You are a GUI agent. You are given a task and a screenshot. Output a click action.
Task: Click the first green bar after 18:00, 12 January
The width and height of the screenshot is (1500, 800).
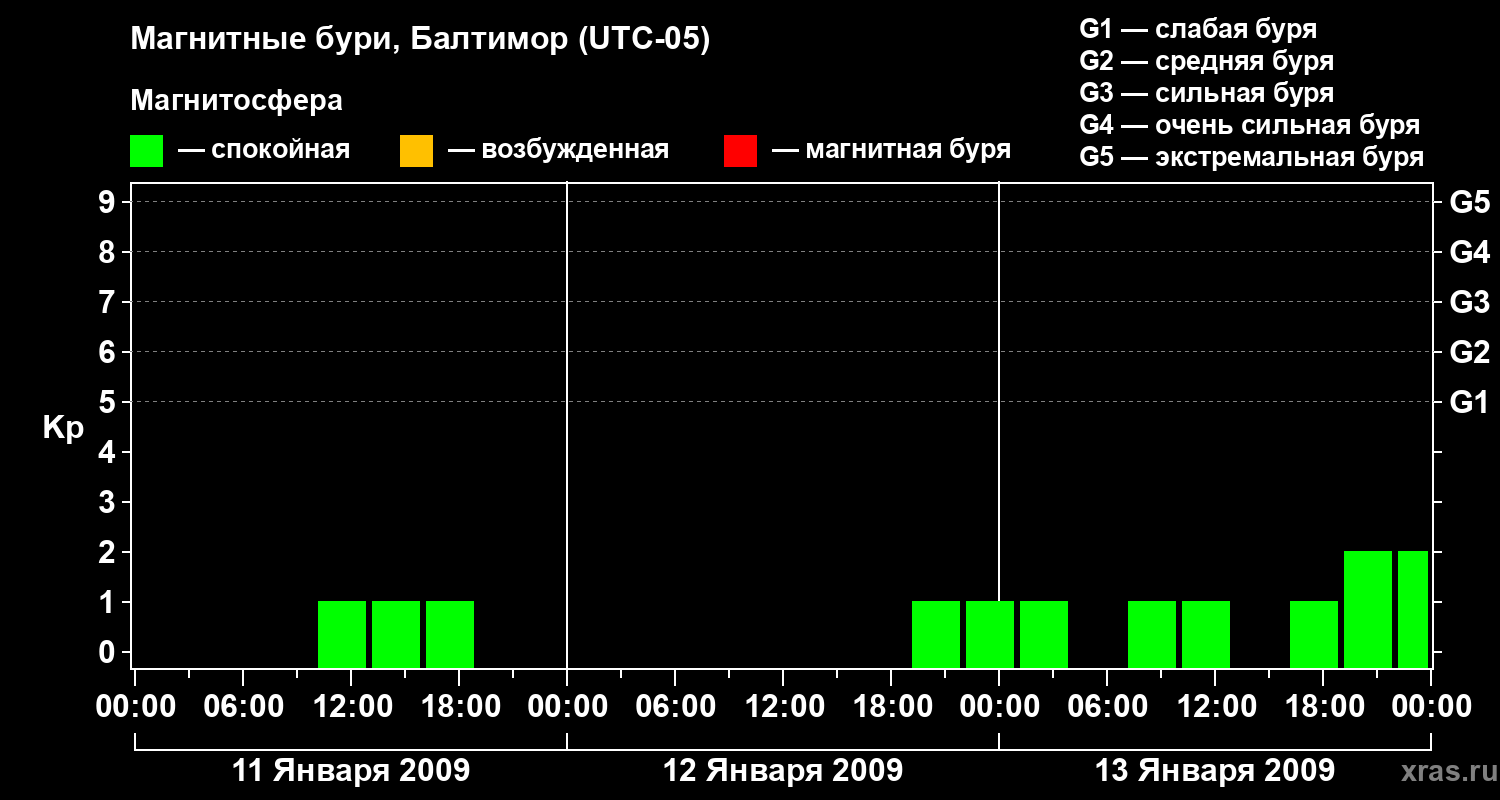[x=936, y=634]
